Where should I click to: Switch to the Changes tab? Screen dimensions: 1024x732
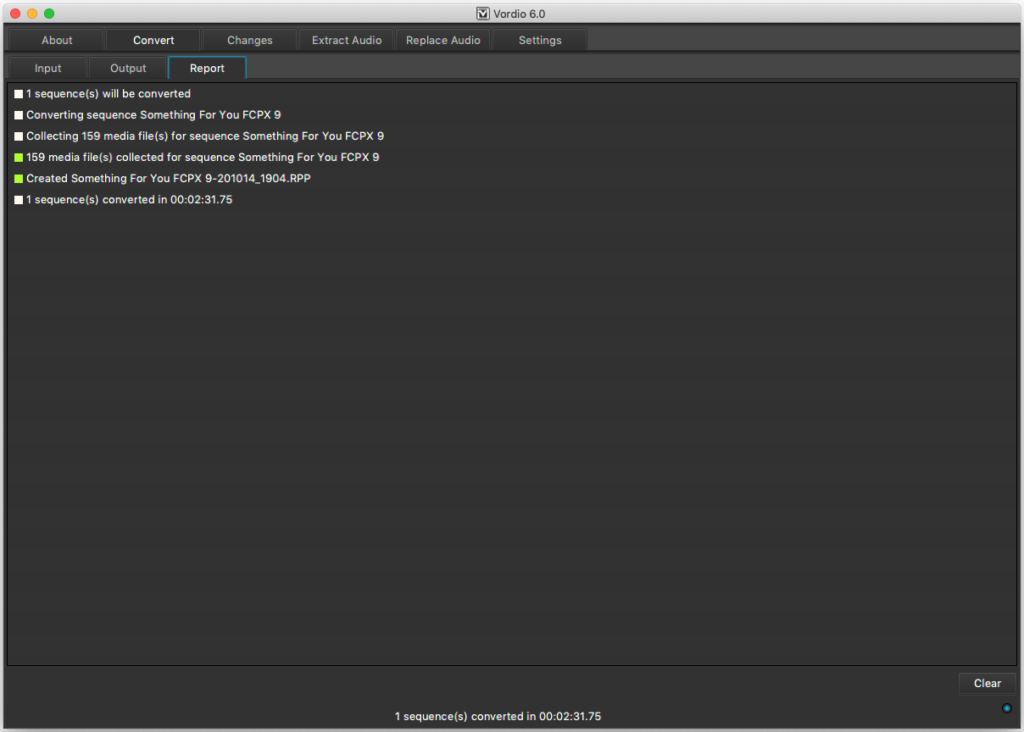[249, 40]
